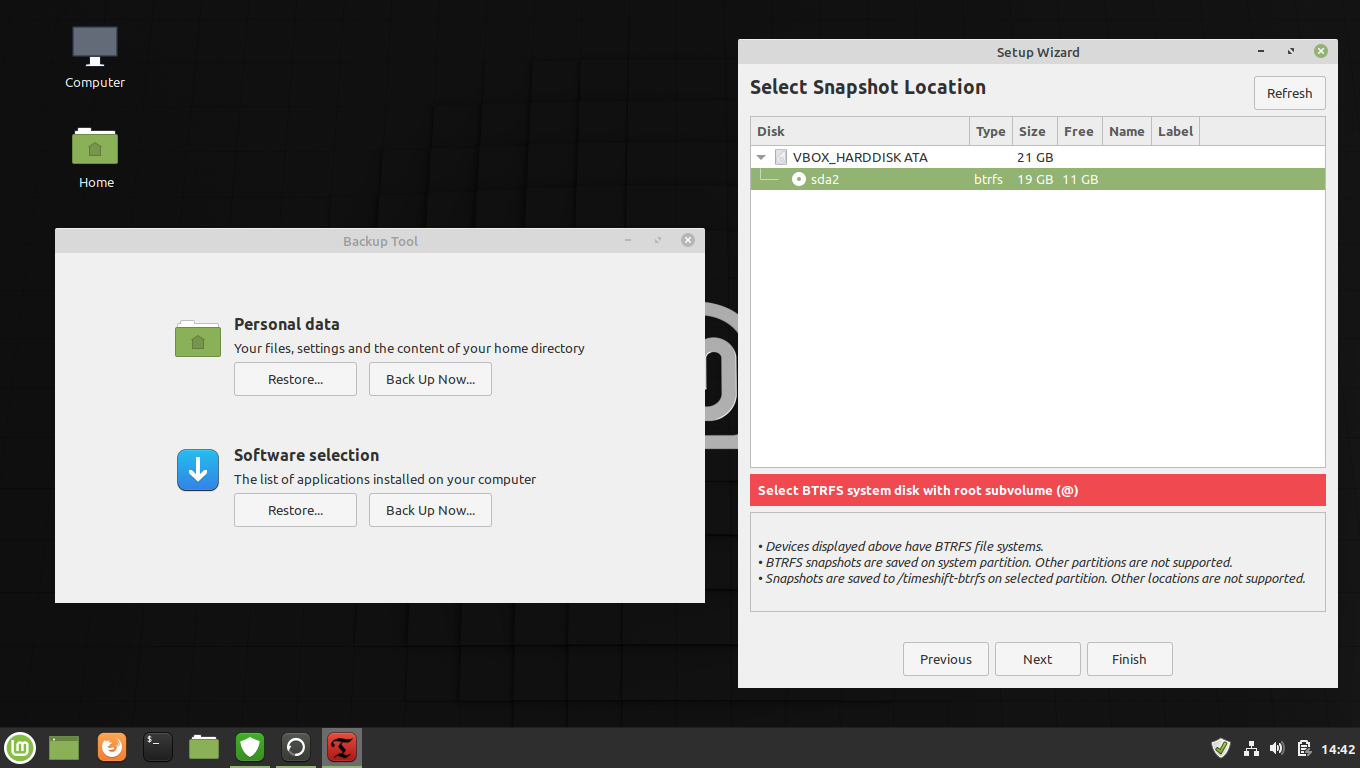The image size is (1360, 768).
Task: Click Refresh in Setup Wizard
Action: coord(1289,93)
